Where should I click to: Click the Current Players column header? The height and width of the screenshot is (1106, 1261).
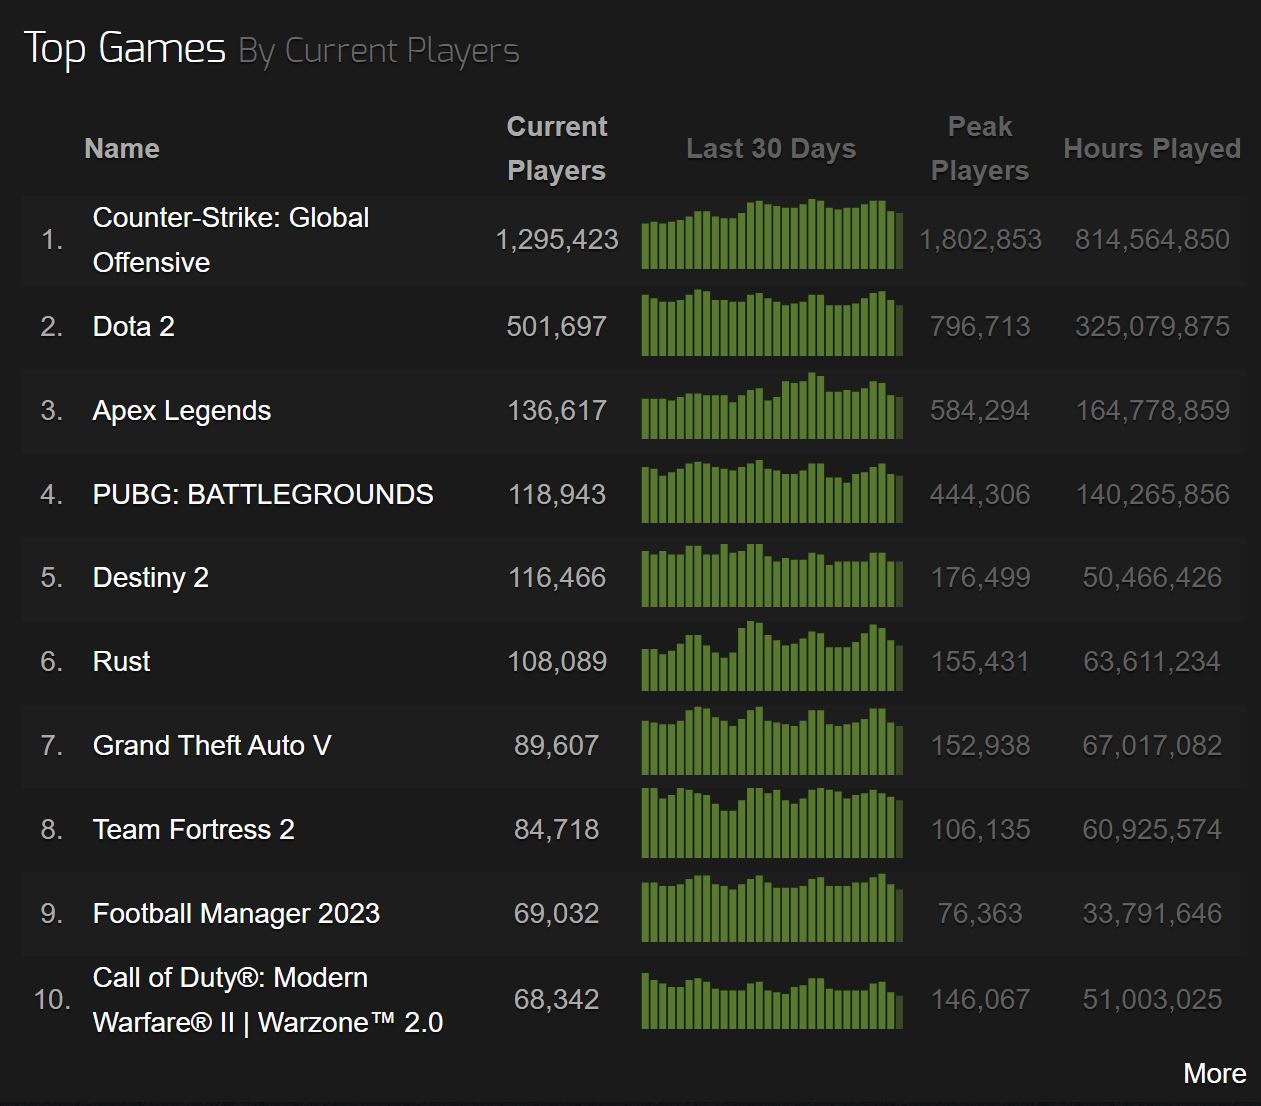coord(556,148)
